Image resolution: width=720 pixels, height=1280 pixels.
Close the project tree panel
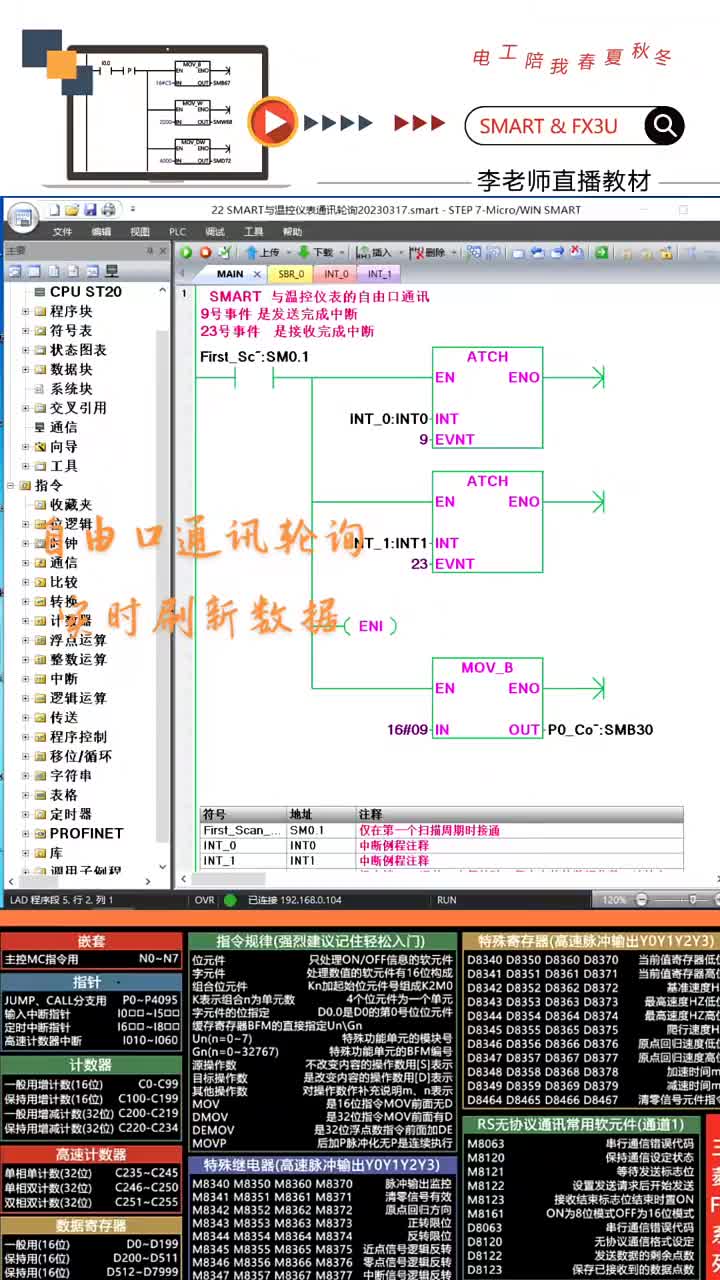[x=163, y=251]
